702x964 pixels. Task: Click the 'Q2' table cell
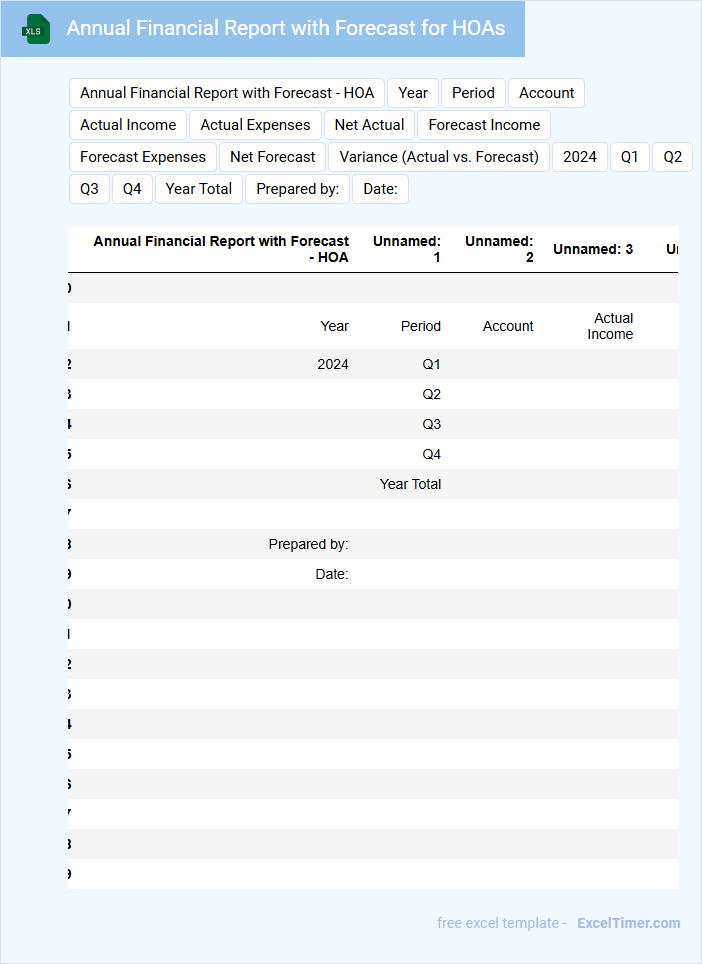point(431,395)
